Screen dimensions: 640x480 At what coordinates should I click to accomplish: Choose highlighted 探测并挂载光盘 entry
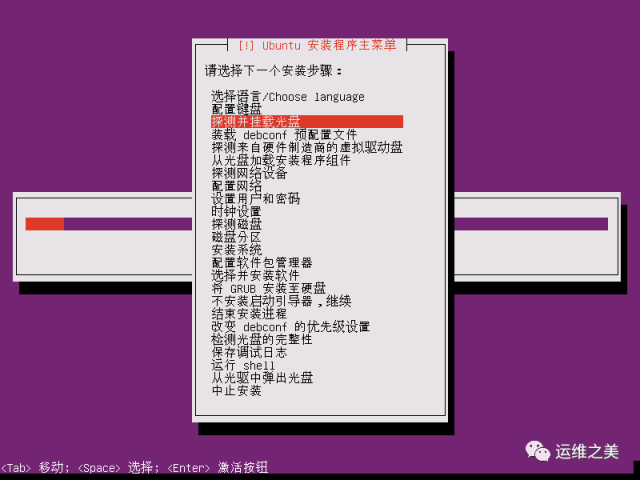[x=307, y=122]
